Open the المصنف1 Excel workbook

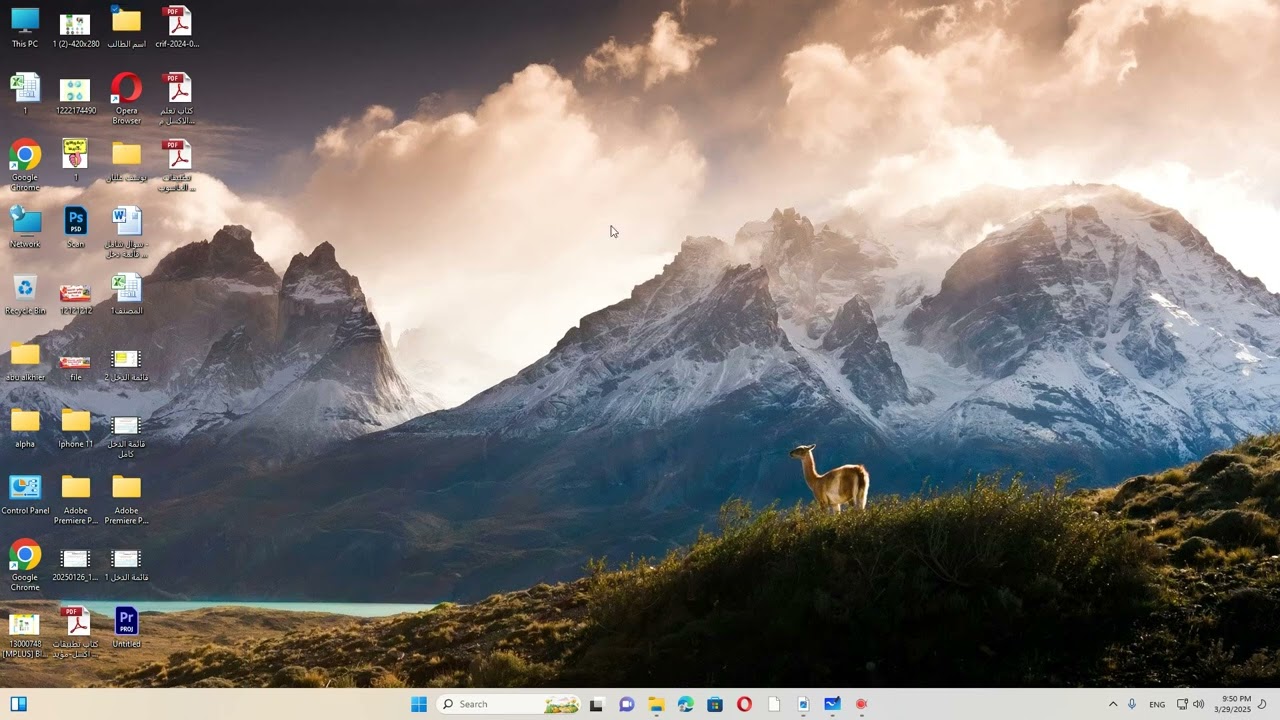126,294
